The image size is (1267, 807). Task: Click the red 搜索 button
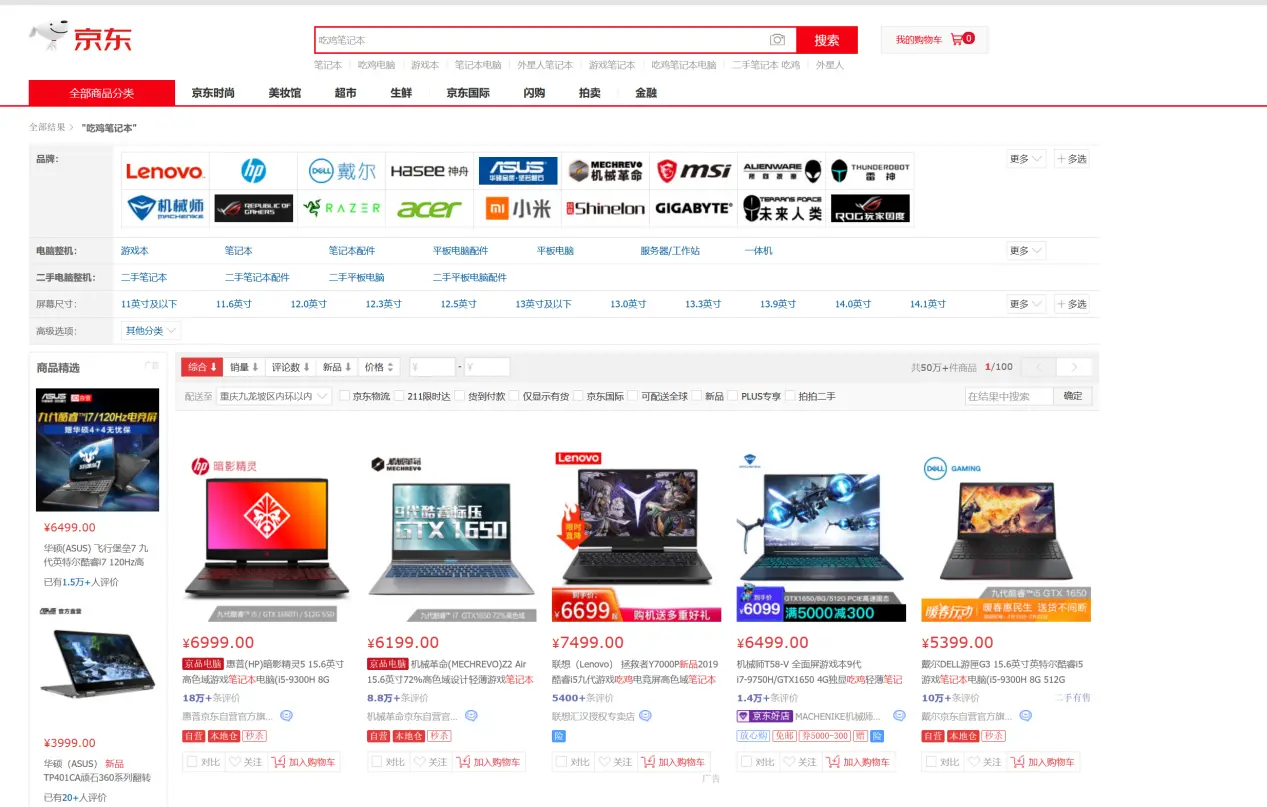[827, 40]
